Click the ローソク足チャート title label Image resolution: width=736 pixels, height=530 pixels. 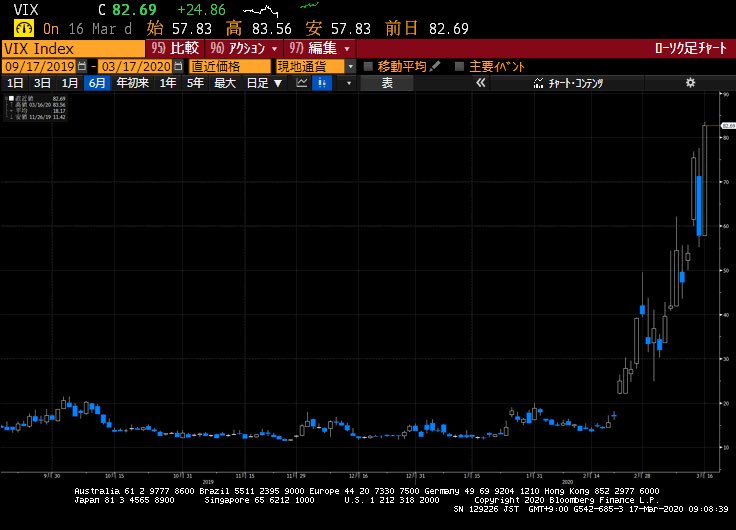pos(690,48)
